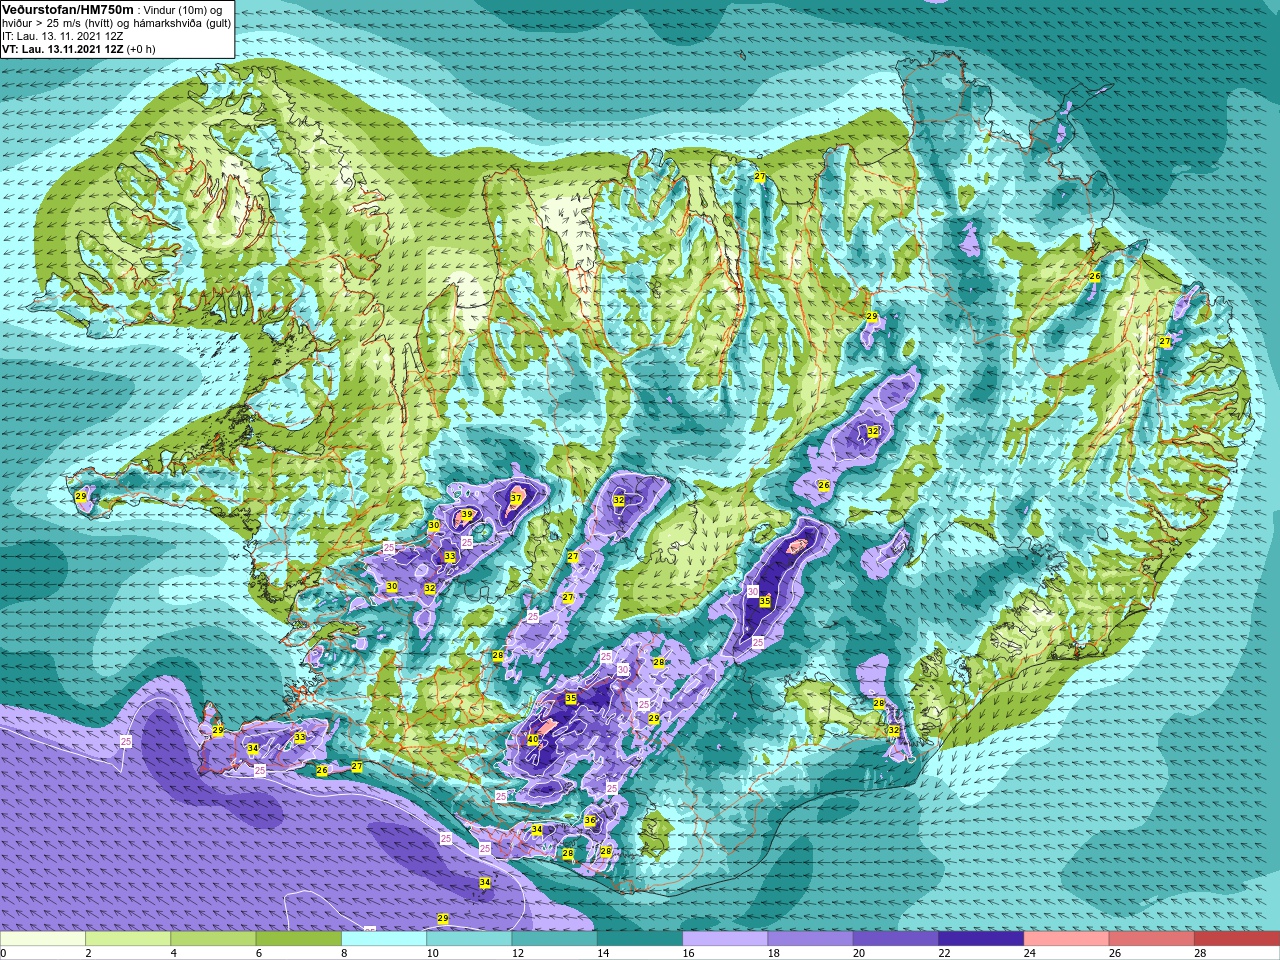The image size is (1280, 960).
Task: Click the pale yellow 0–2 m/s legend swatch
Action: pyautogui.click(x=43, y=939)
